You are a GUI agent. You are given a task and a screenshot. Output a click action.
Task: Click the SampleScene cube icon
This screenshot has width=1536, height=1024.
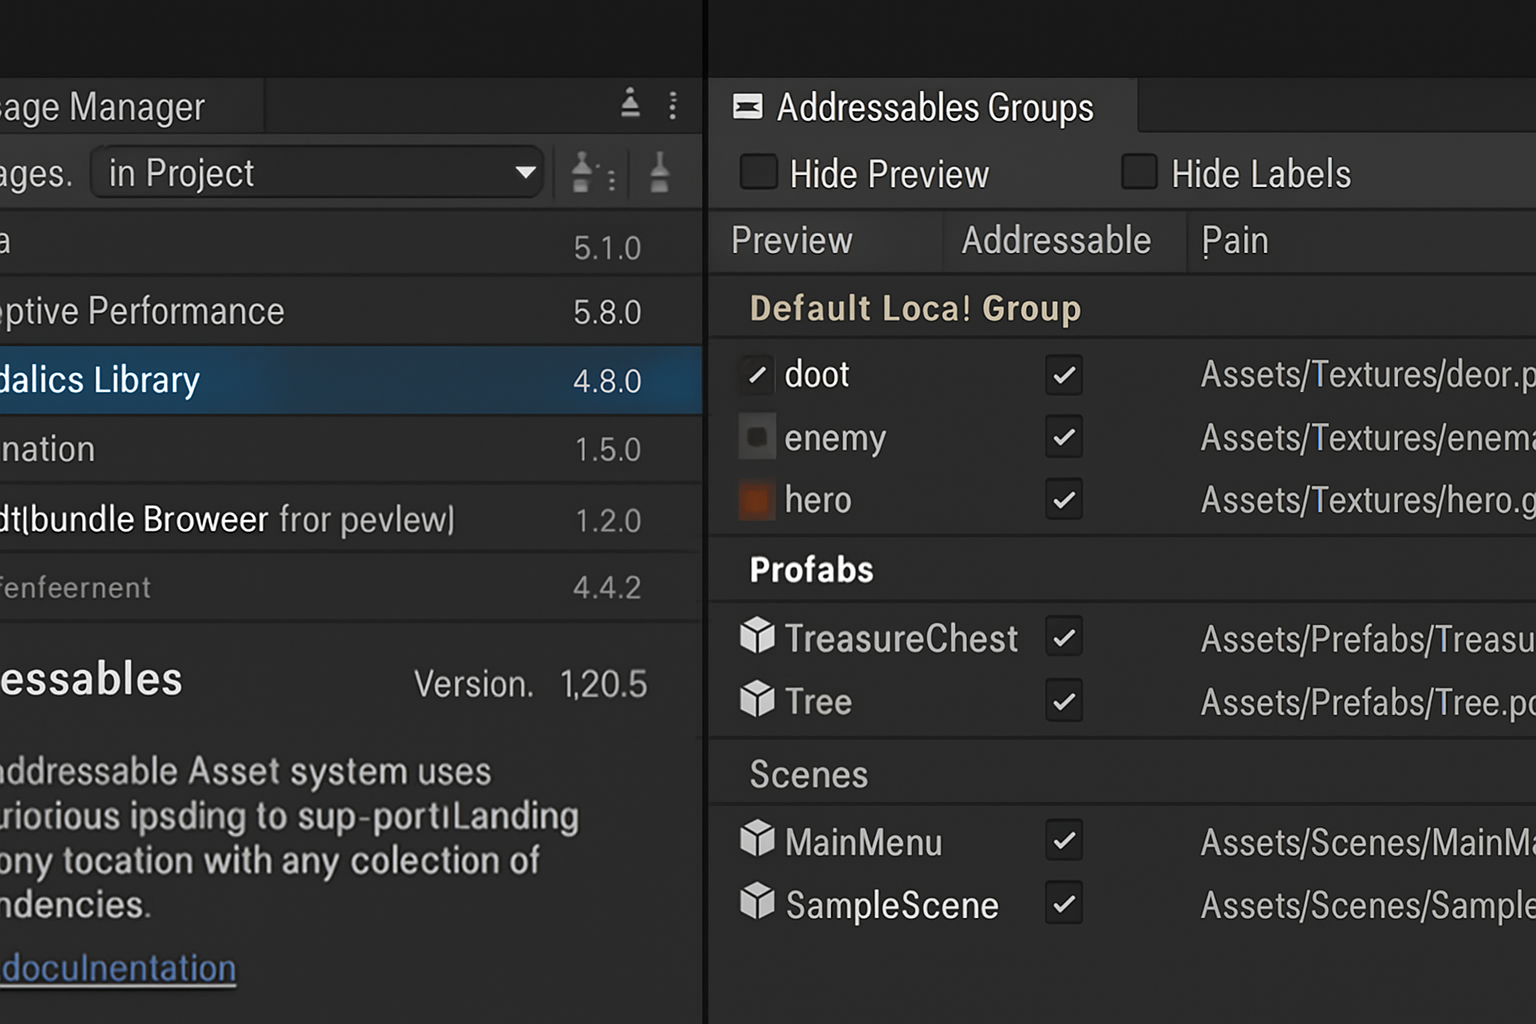tap(757, 902)
